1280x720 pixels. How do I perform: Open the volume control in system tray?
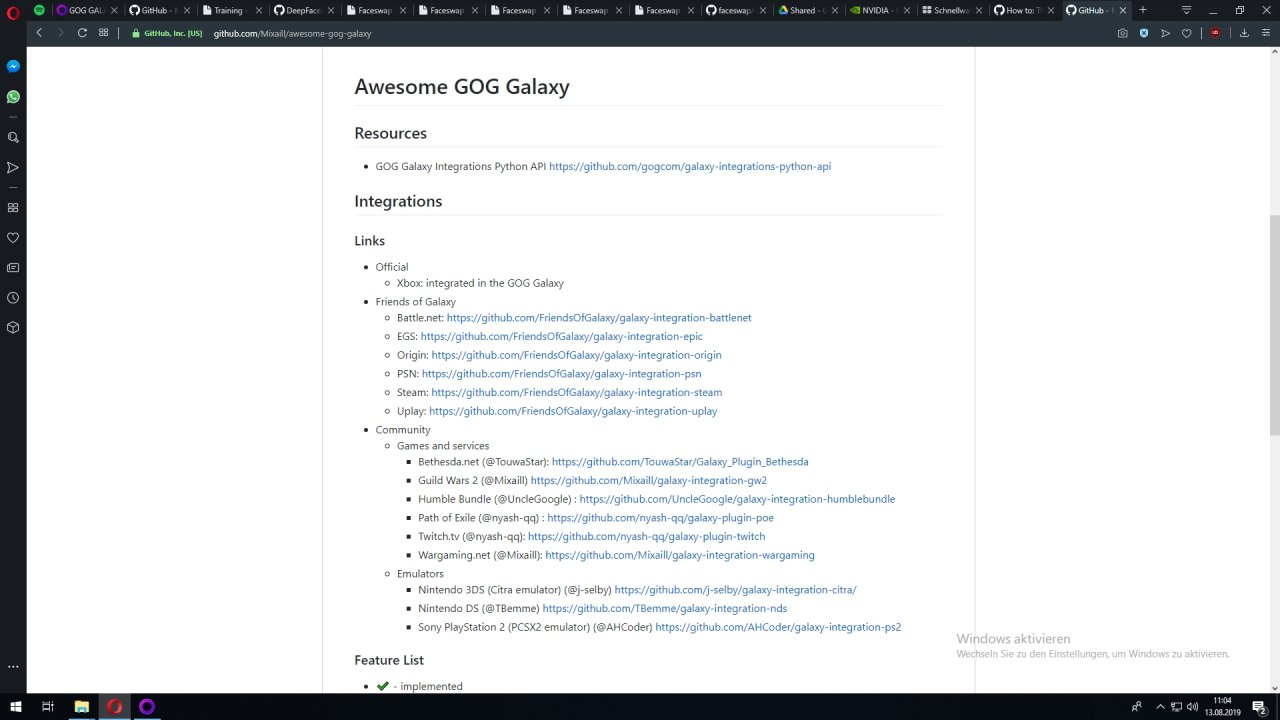click(x=1192, y=707)
